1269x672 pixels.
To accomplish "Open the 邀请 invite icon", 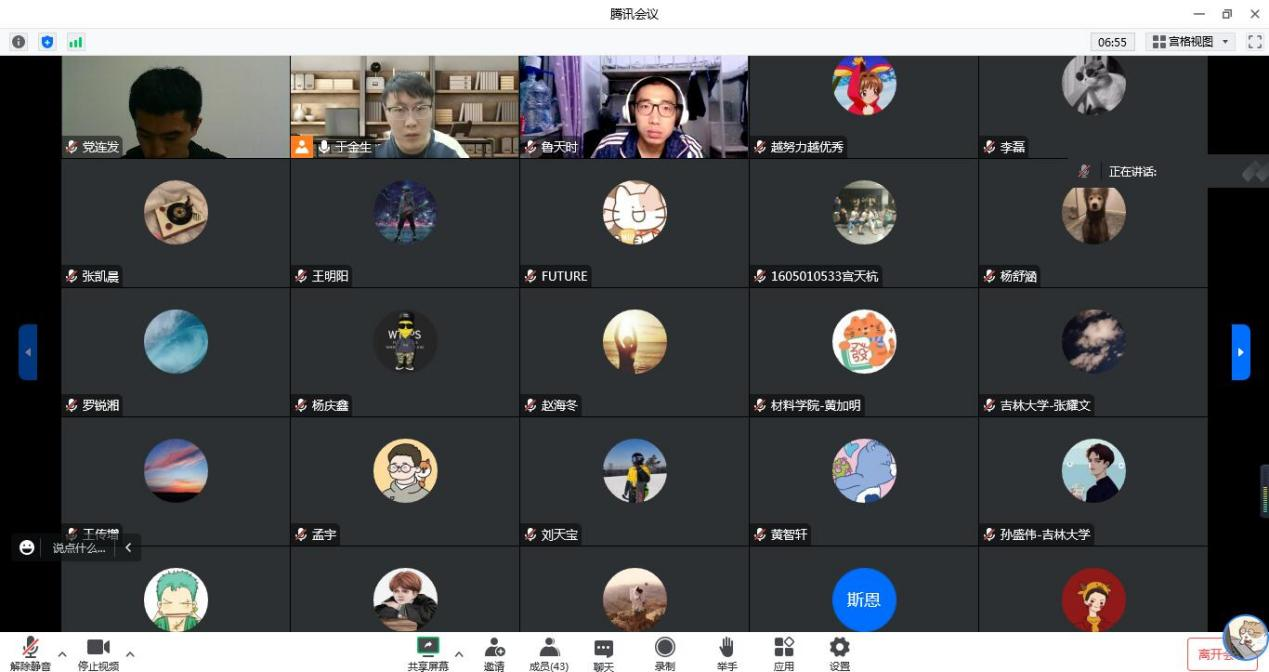I will pos(494,650).
